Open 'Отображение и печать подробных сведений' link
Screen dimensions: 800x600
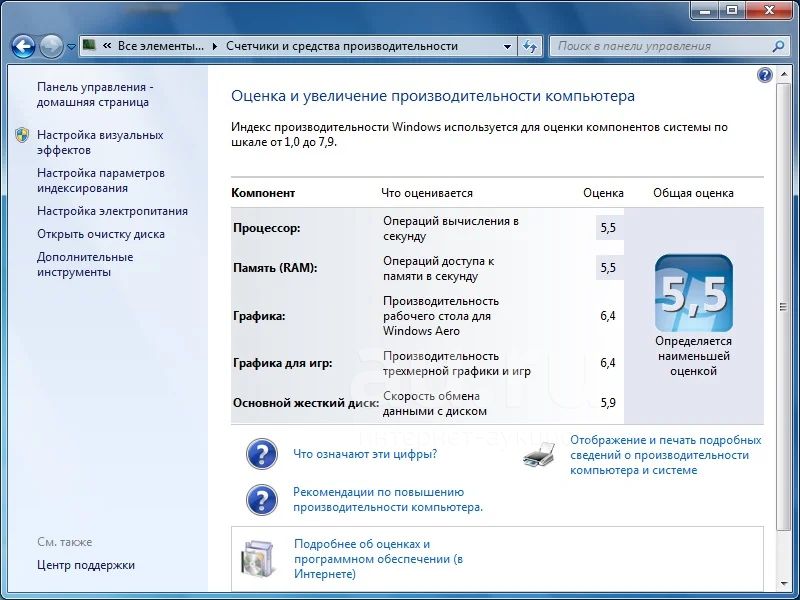(665, 455)
